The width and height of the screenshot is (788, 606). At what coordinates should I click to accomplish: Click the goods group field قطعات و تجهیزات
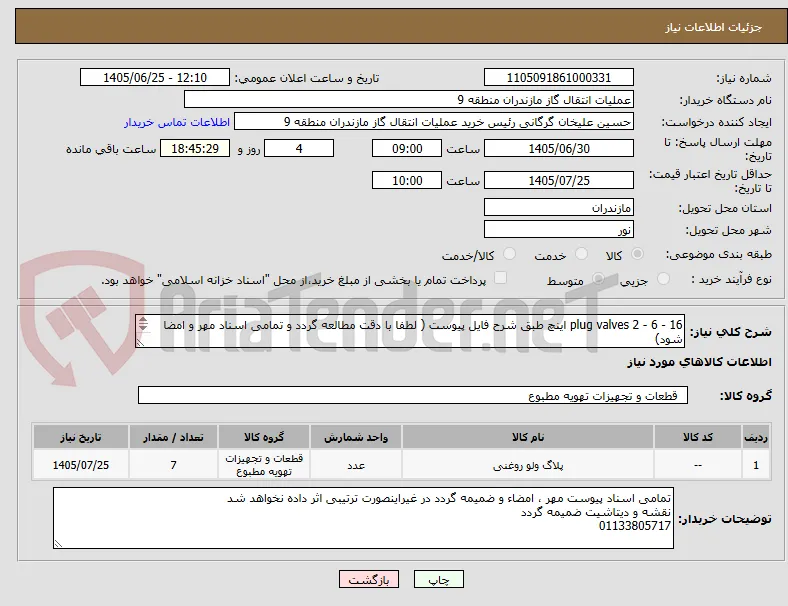413,395
